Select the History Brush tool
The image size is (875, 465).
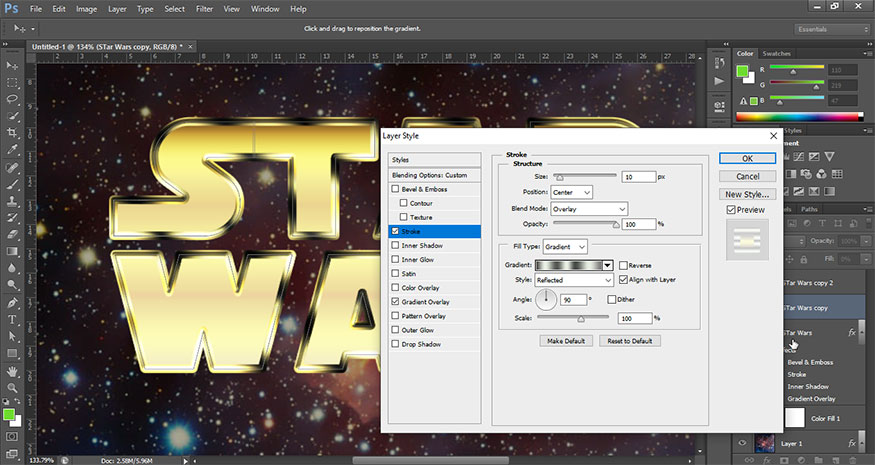[x=12, y=217]
